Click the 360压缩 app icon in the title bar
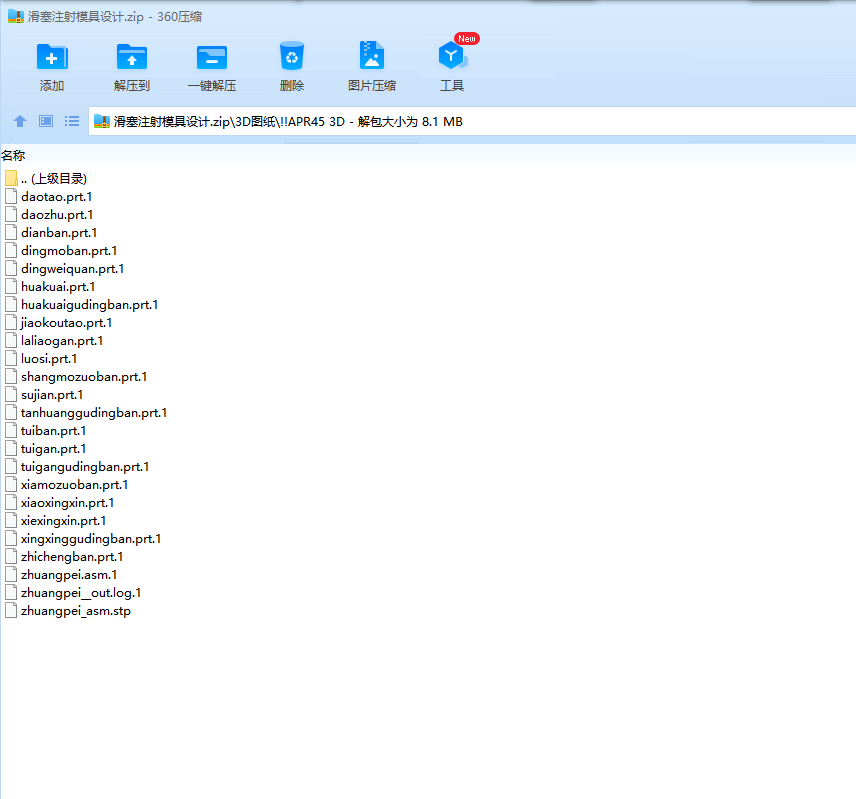 (16, 16)
